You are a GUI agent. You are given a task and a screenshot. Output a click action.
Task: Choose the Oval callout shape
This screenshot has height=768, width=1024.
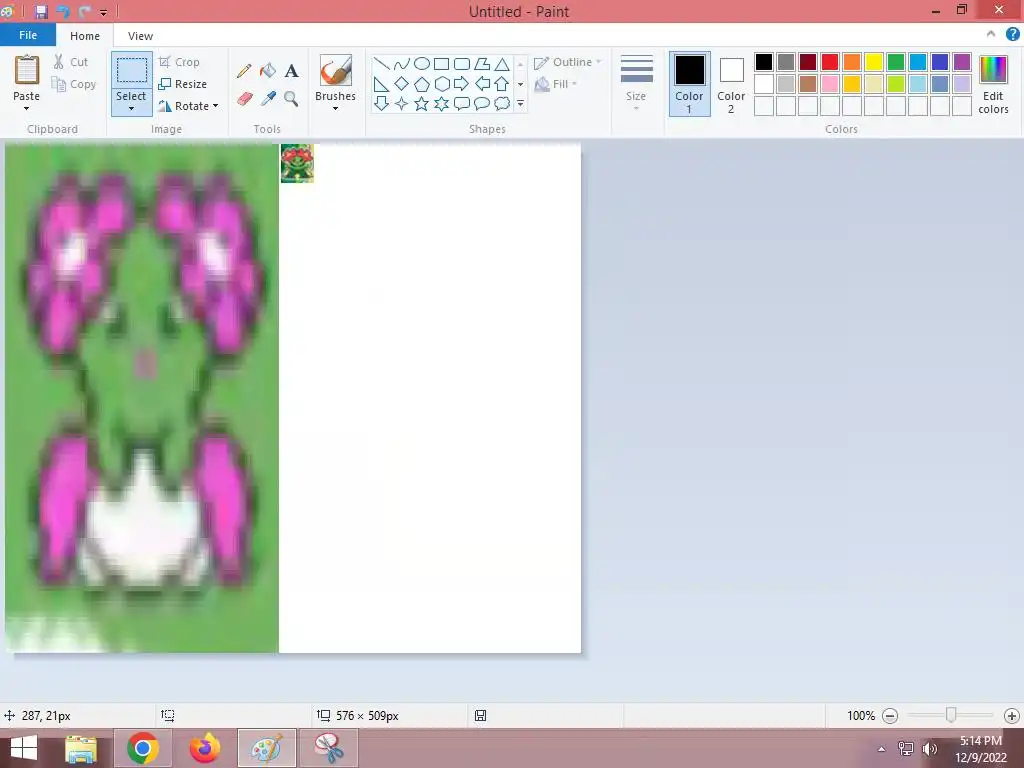click(x=482, y=103)
